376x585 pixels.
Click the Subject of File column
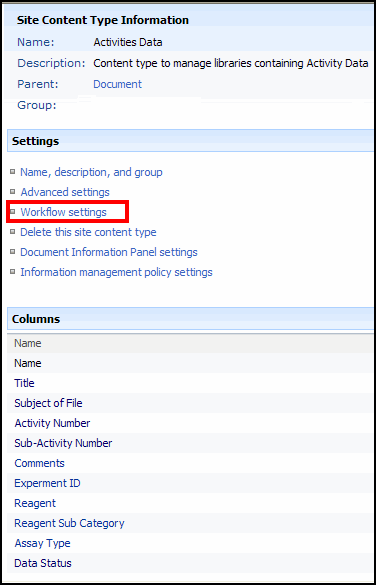coord(48,403)
